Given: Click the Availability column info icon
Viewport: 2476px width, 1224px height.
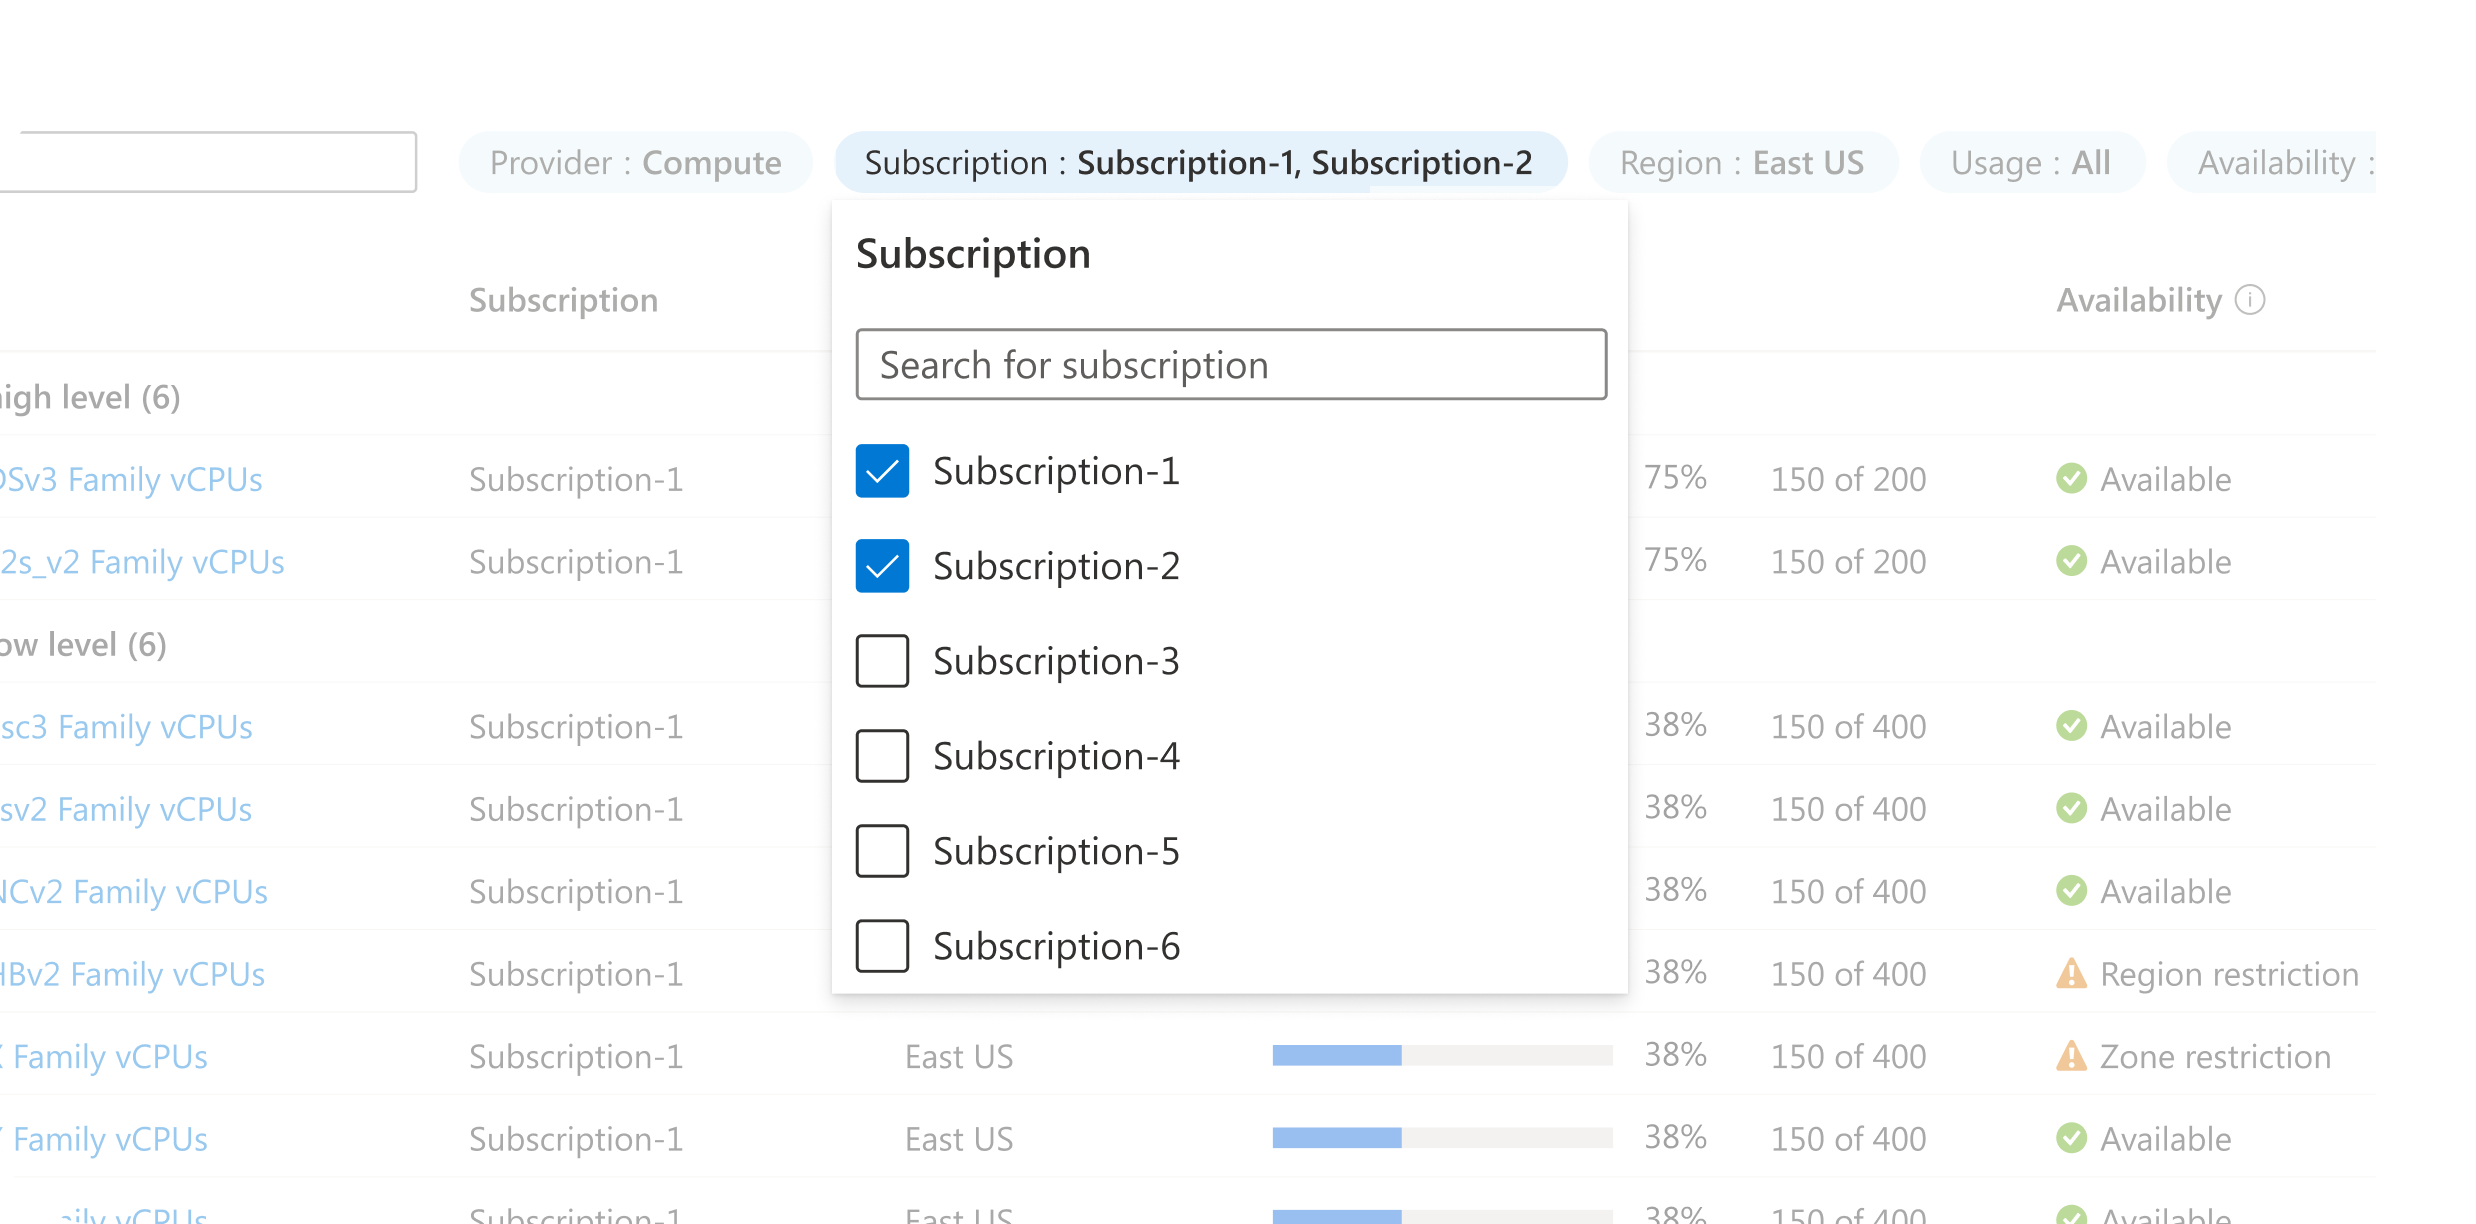Looking at the screenshot, I should tap(2249, 300).
